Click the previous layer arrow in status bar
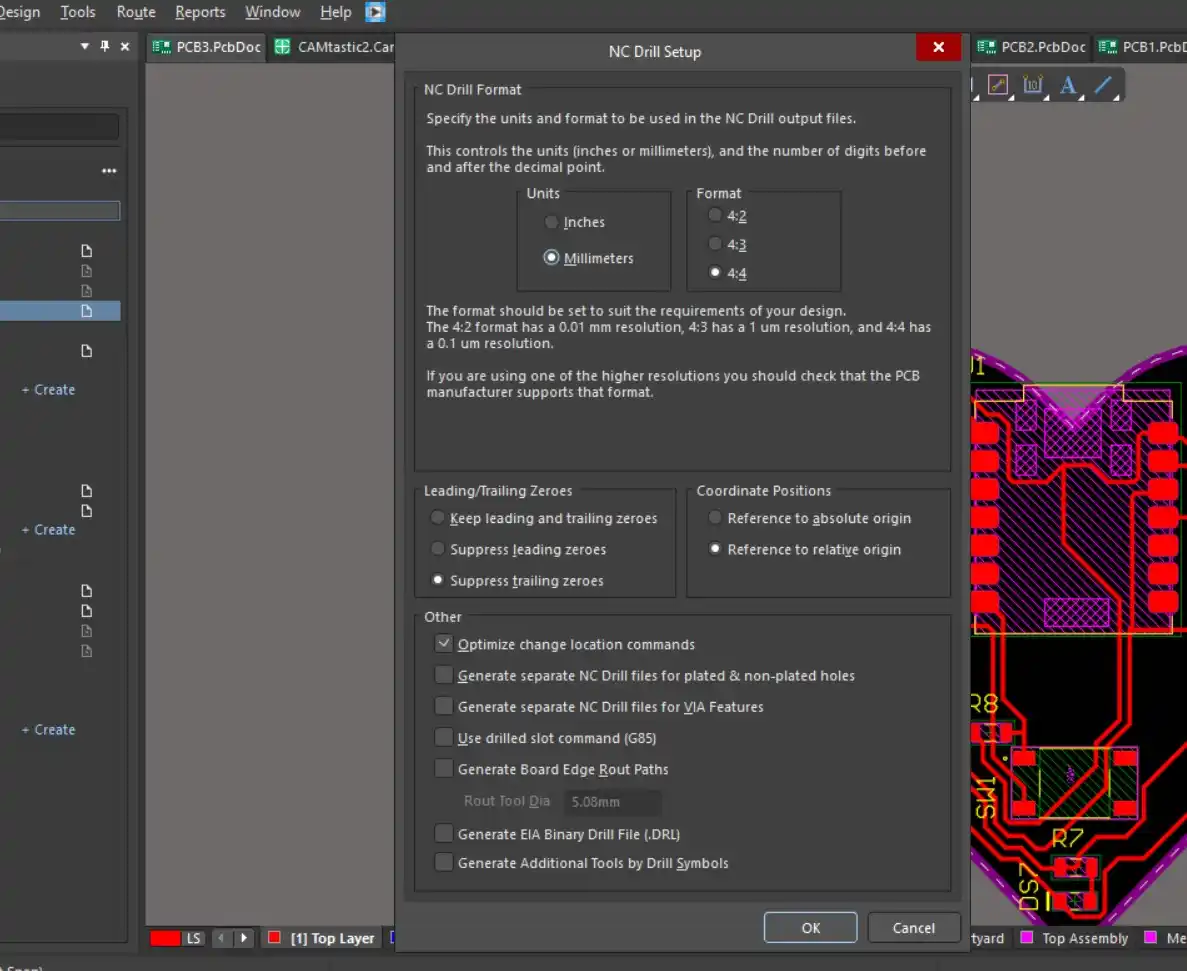 [221, 938]
